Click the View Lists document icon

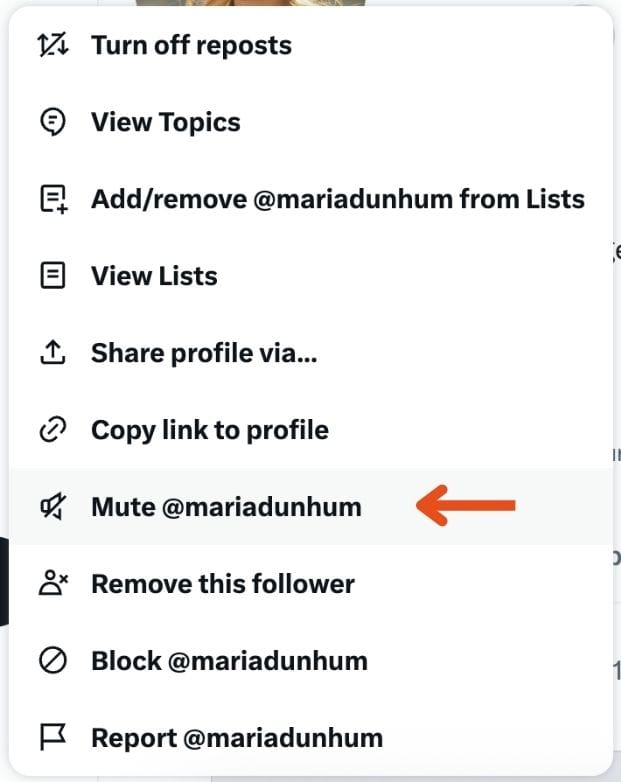point(52,275)
